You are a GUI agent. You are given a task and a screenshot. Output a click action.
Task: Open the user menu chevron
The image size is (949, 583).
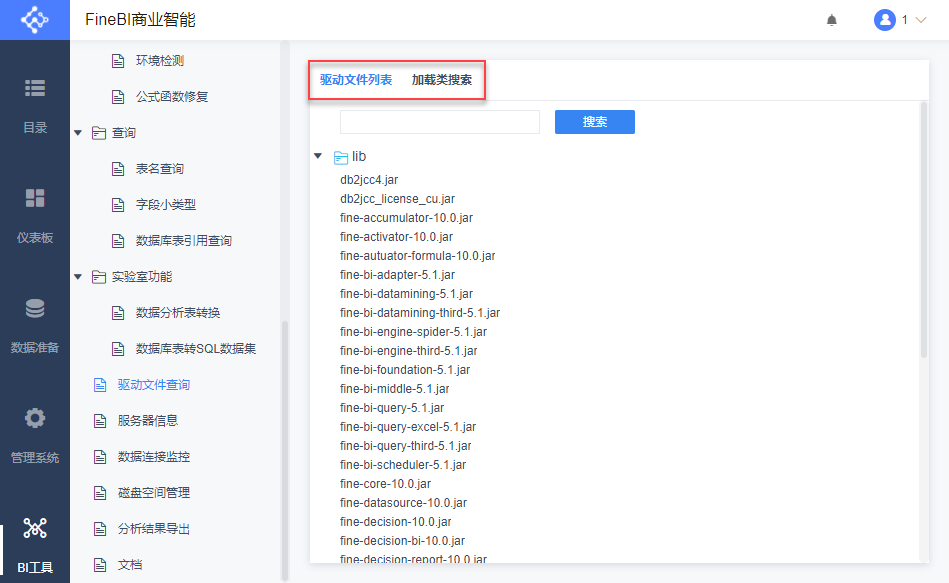tap(921, 20)
